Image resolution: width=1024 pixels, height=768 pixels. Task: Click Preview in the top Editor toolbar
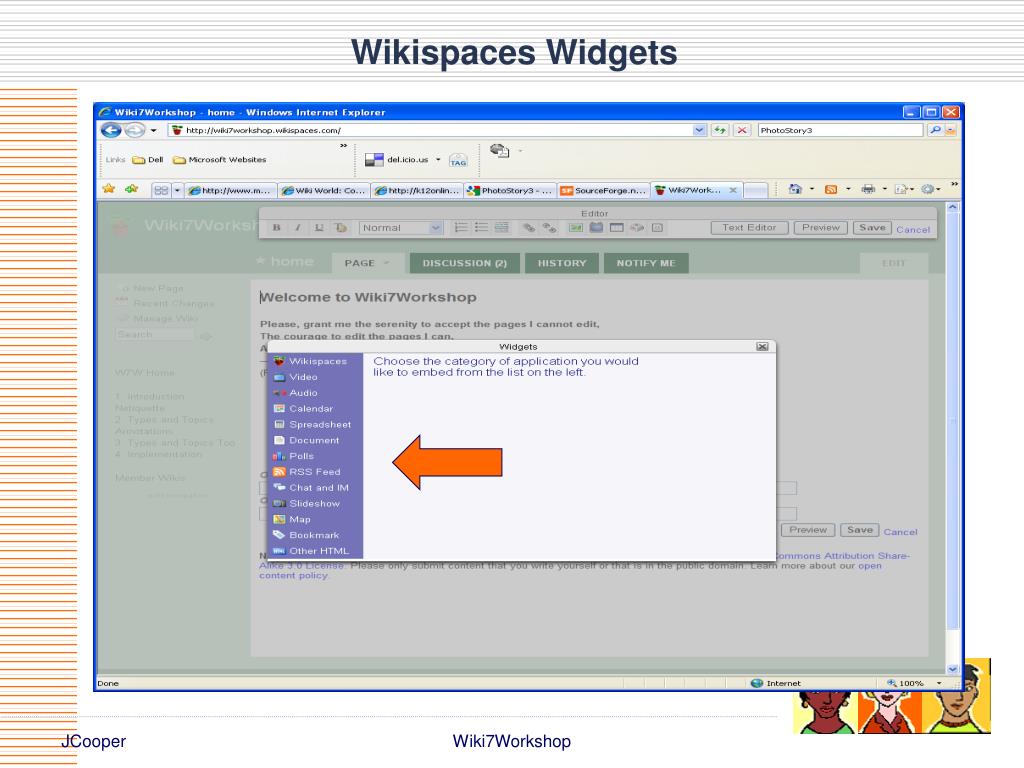[x=821, y=227]
